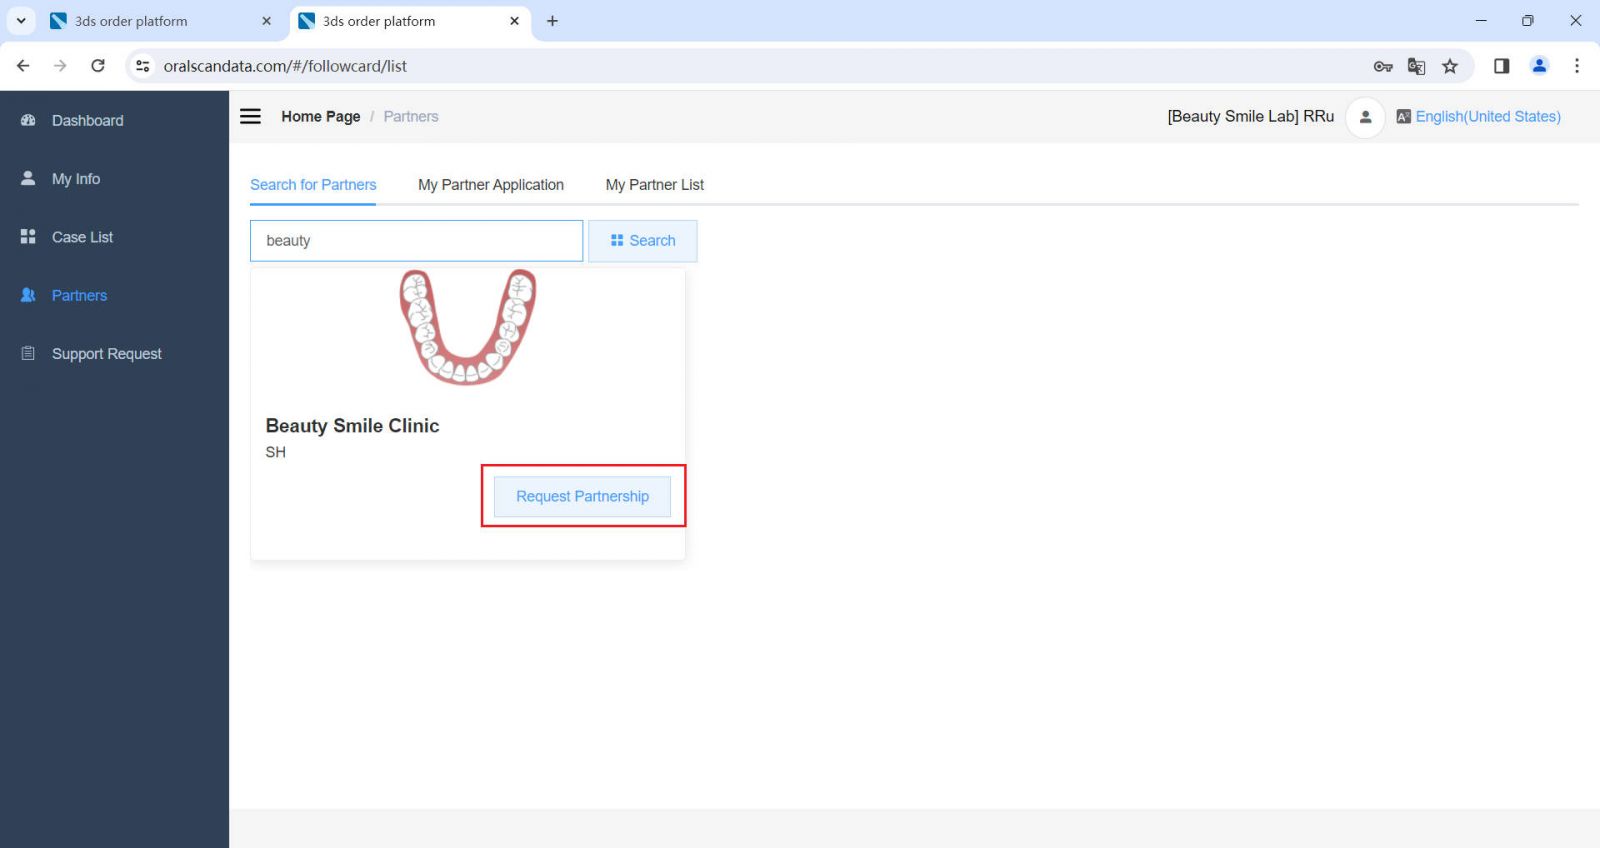Viewport: 1600px width, 848px height.
Task: Close the first 3ds order platform tab
Action: 266,21
